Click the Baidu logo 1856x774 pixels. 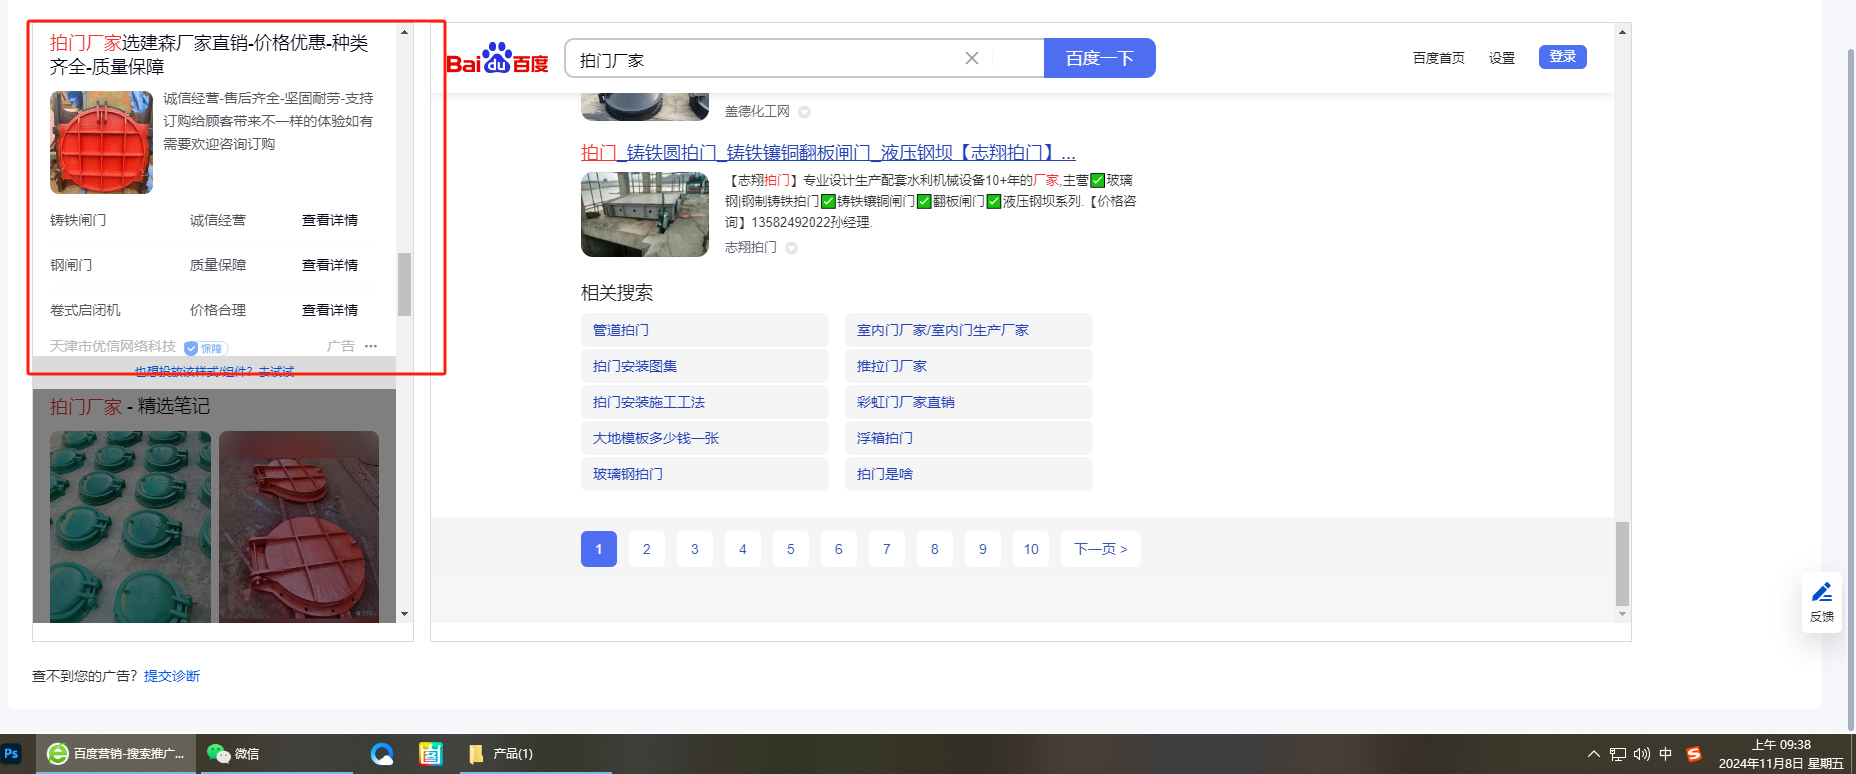(497, 59)
